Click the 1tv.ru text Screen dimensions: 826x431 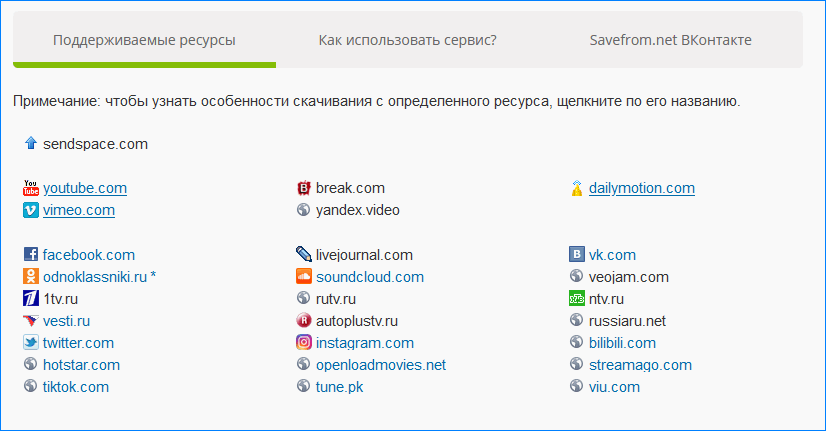[61, 299]
